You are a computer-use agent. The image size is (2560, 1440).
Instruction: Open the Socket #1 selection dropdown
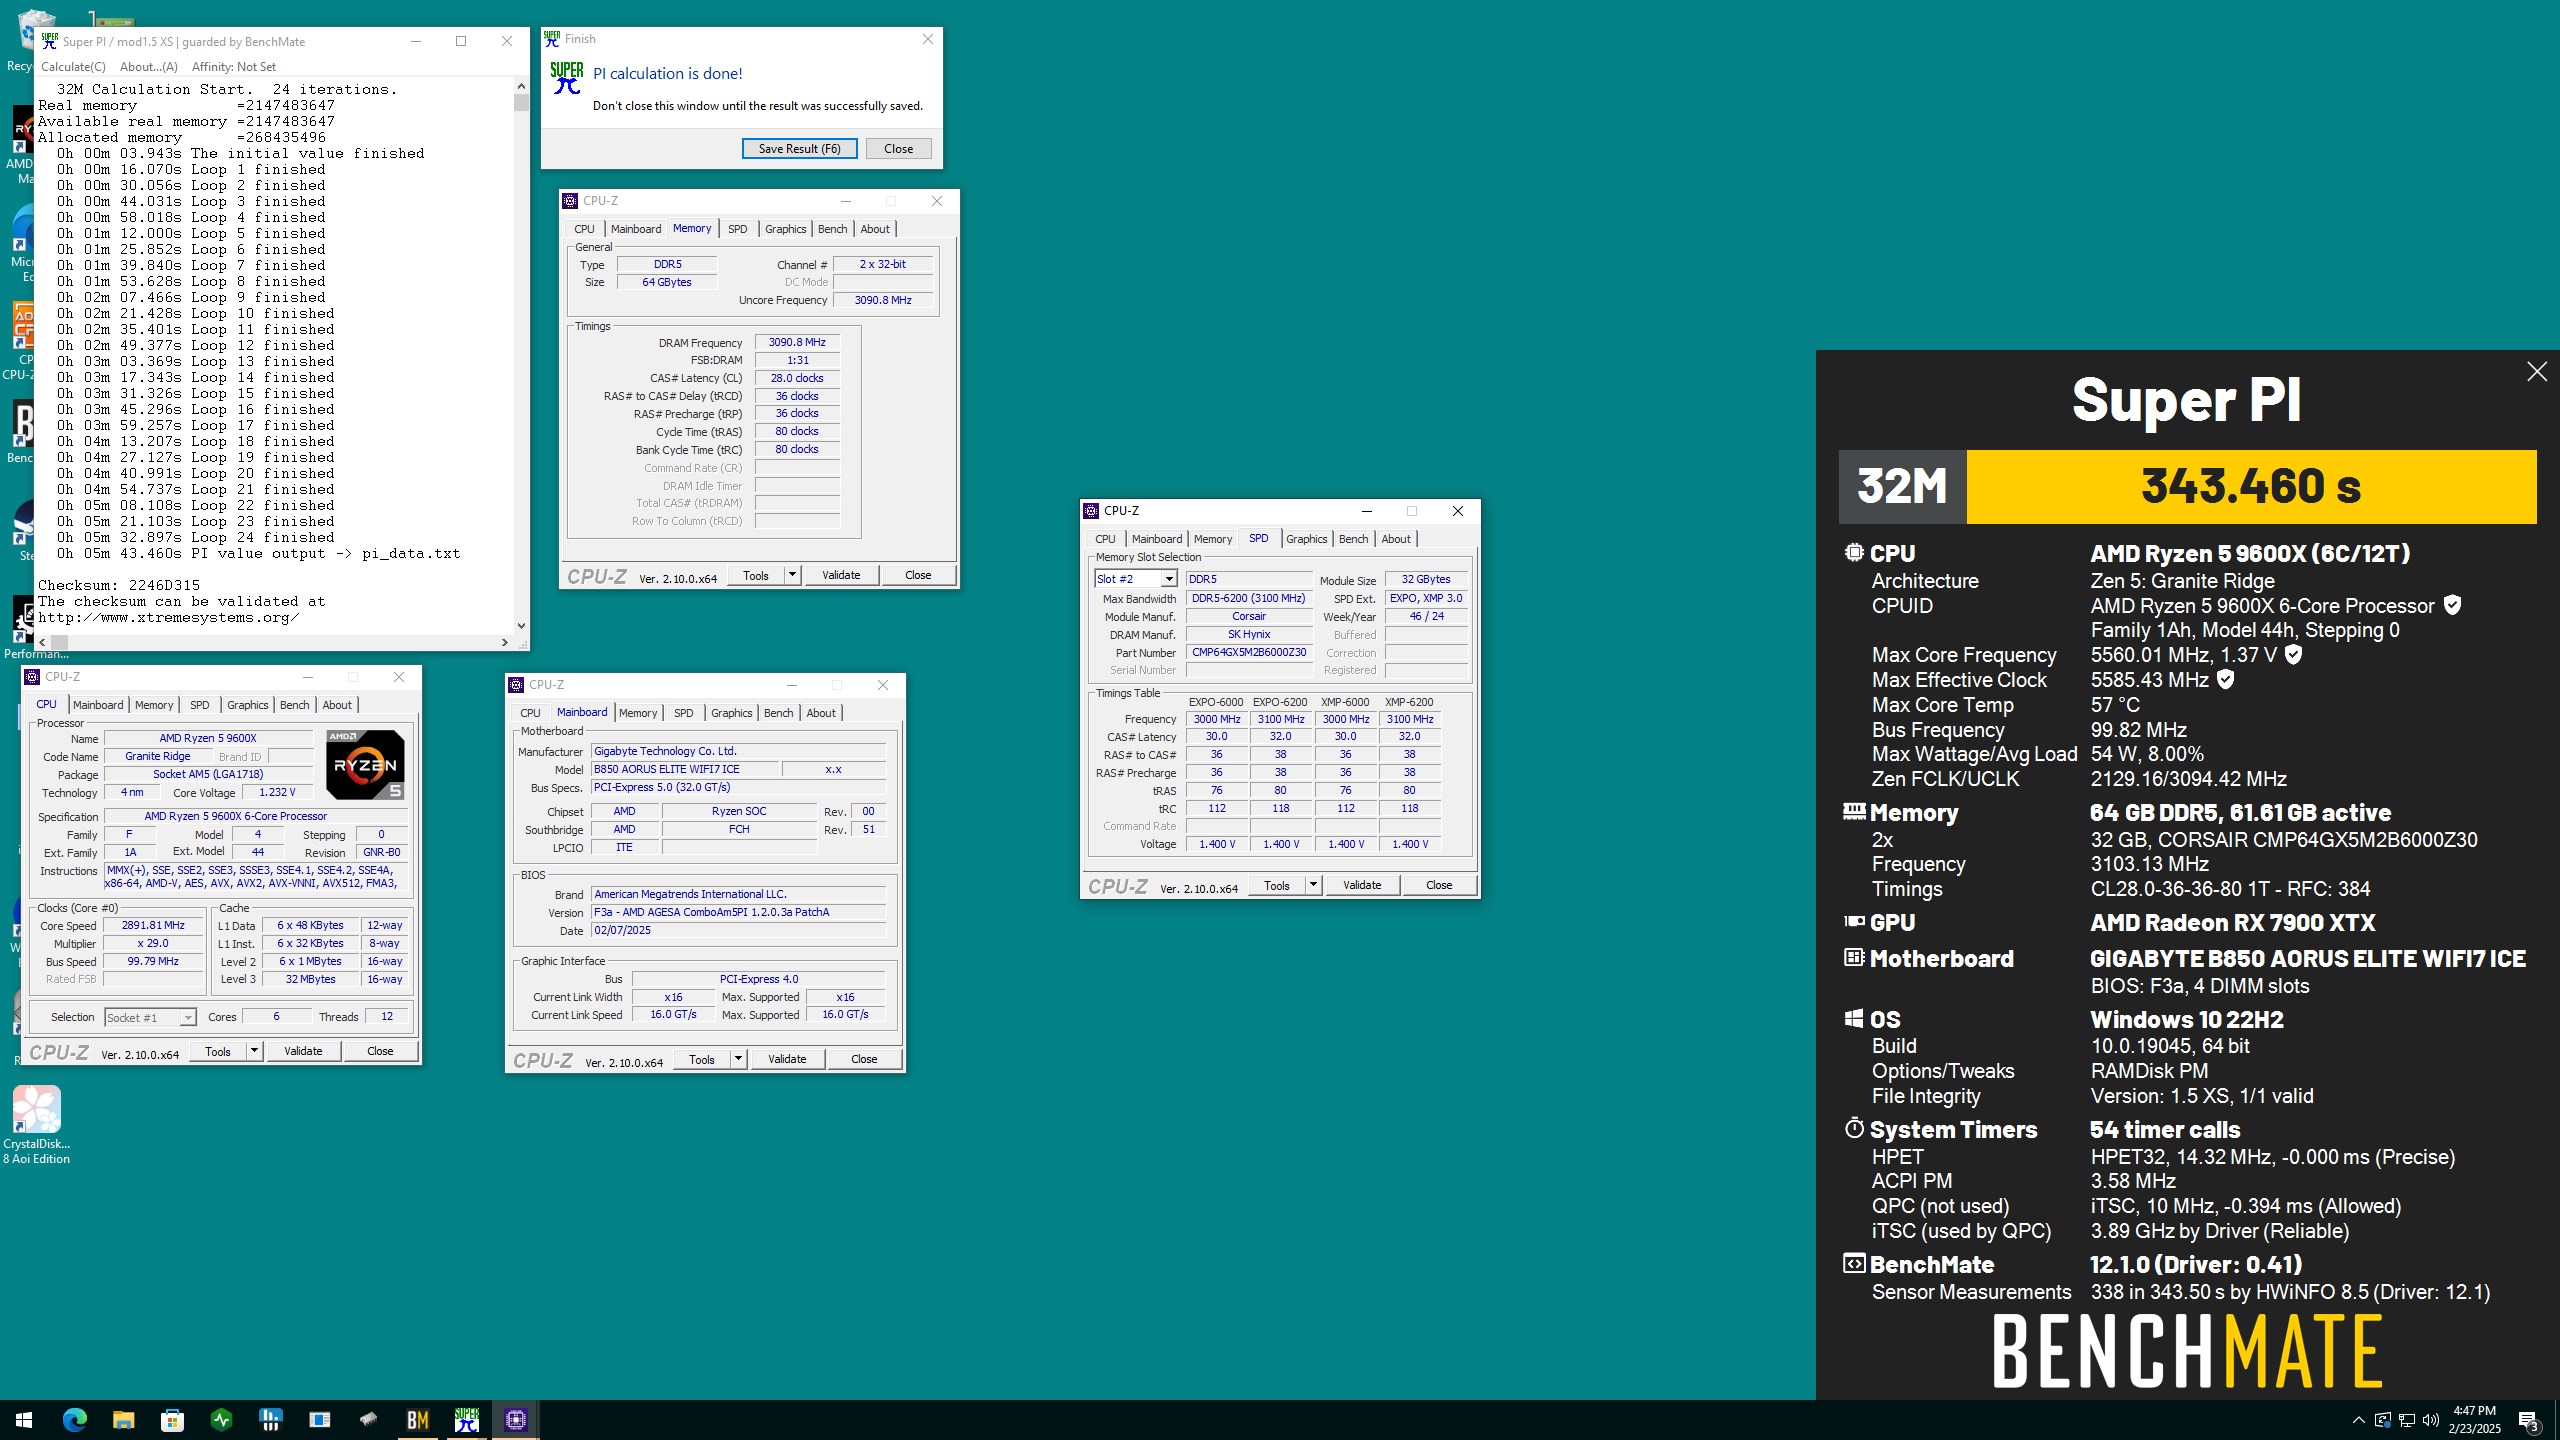coord(150,1017)
